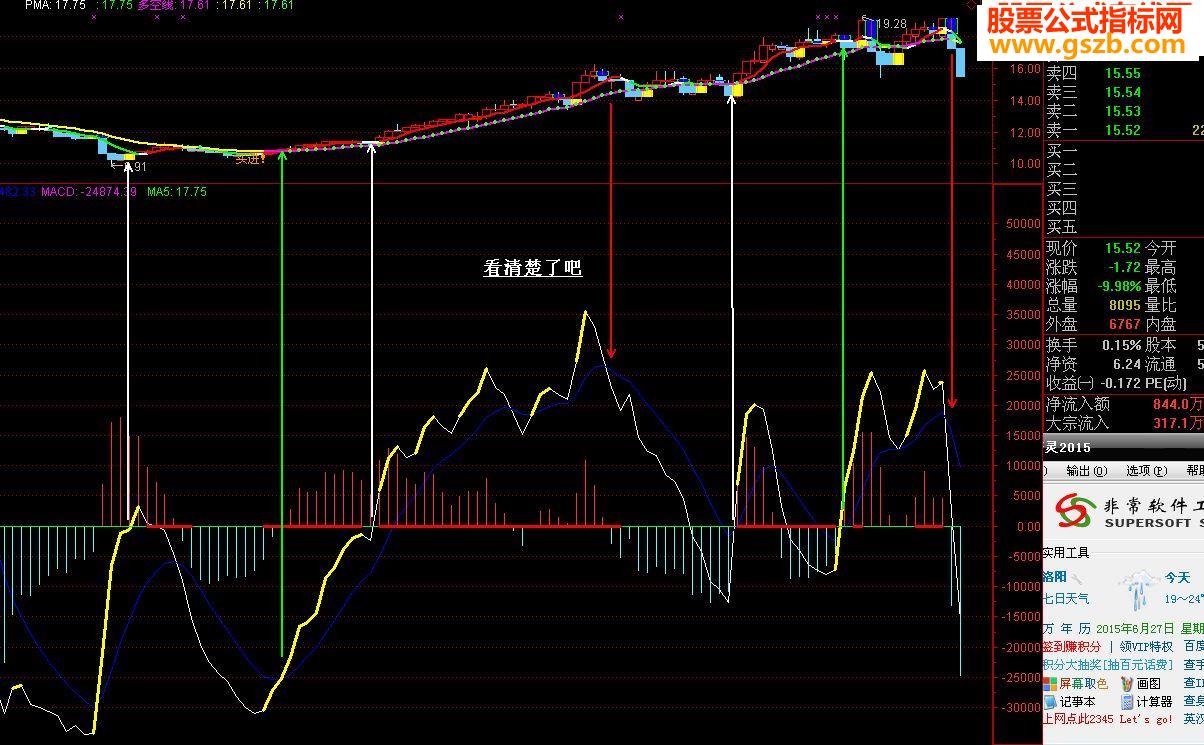Open the 帮助 menu

(x=1194, y=471)
